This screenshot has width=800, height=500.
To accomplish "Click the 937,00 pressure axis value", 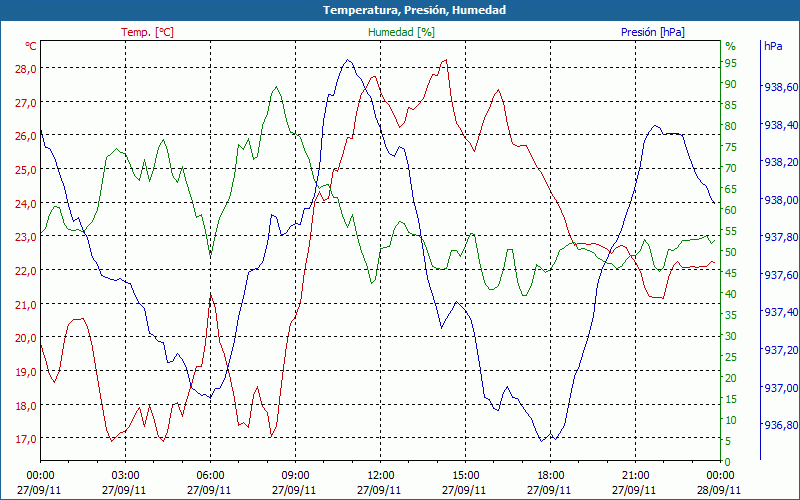I will pos(781,388).
